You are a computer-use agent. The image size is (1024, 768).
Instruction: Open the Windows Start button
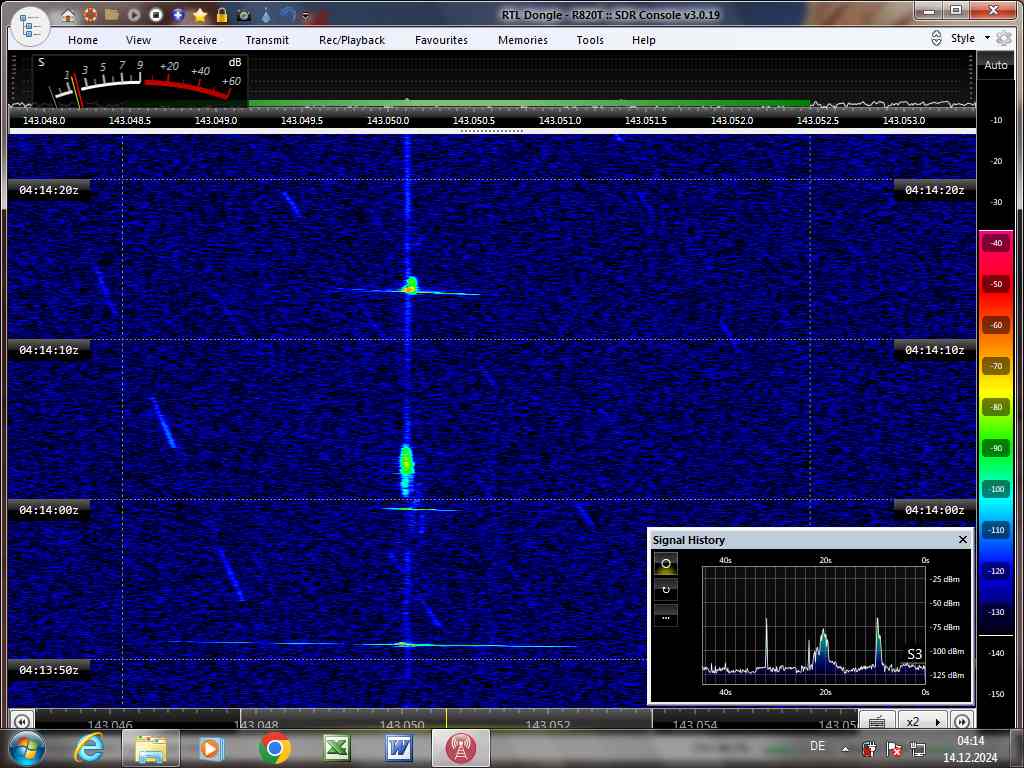pos(26,748)
